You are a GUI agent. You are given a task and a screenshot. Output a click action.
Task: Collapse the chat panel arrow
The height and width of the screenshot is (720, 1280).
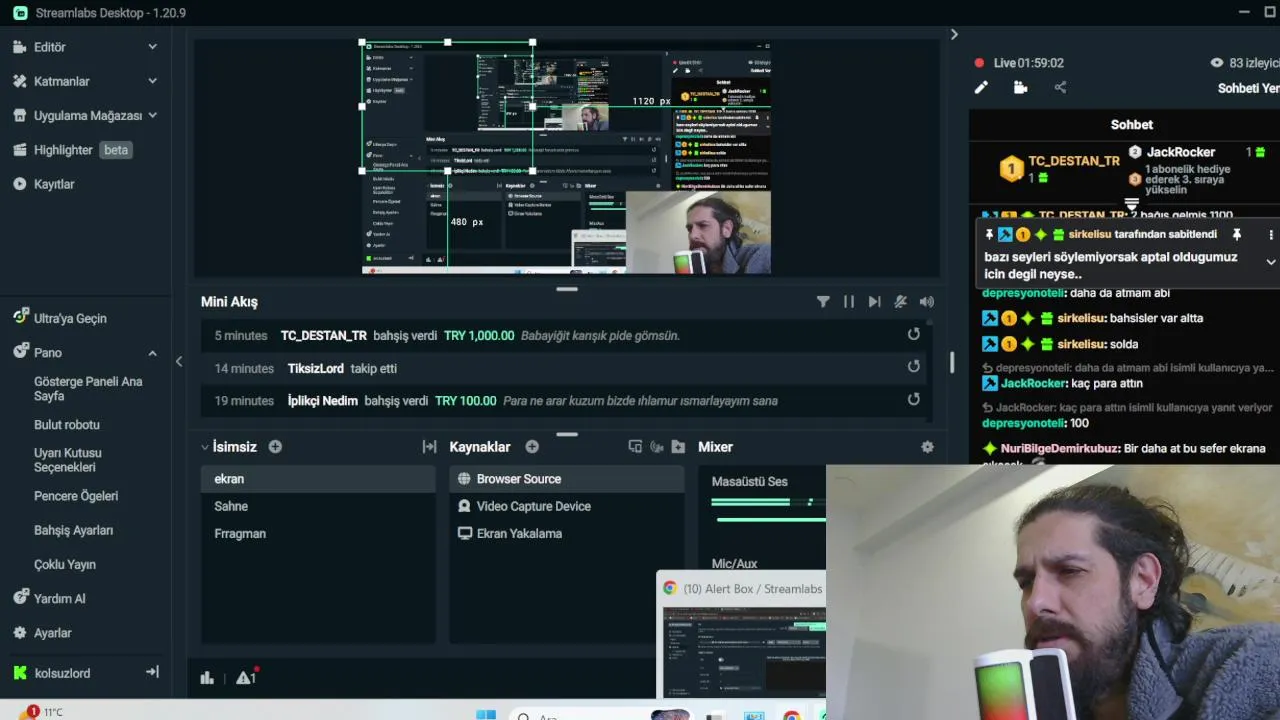pyautogui.click(x=954, y=34)
